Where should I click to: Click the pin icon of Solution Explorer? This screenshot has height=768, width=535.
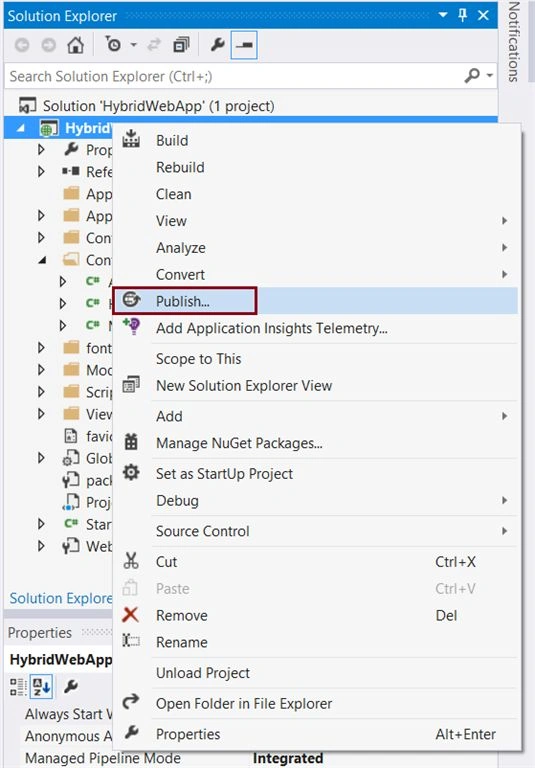(462, 15)
